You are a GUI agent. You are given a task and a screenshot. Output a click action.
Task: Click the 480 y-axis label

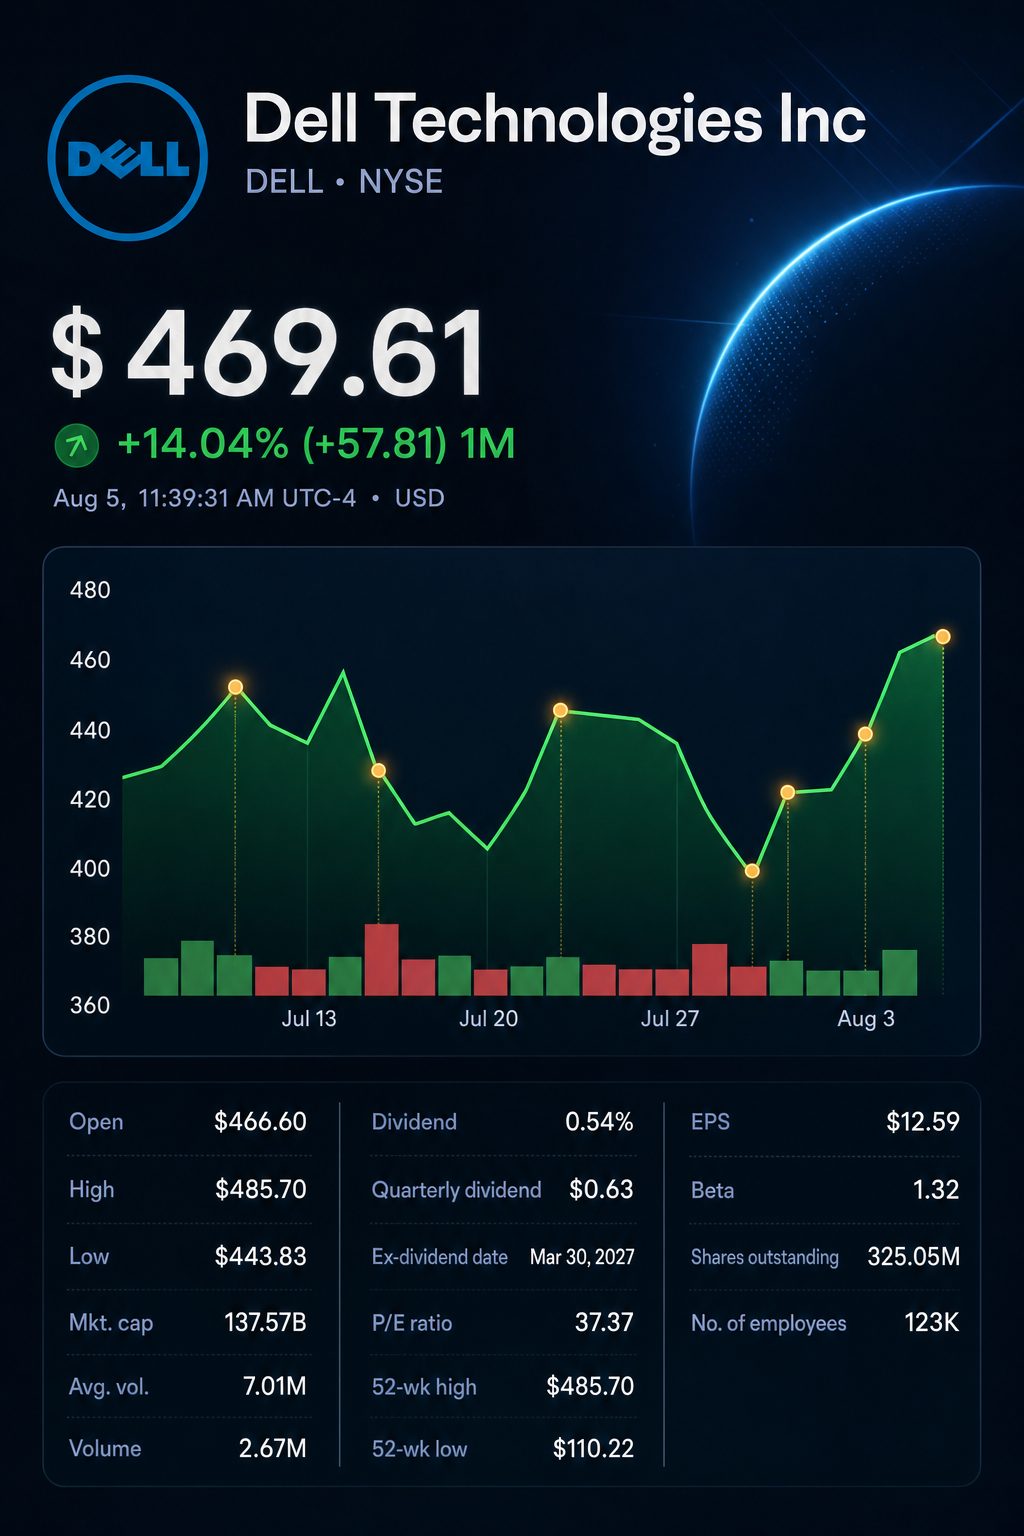coord(90,590)
